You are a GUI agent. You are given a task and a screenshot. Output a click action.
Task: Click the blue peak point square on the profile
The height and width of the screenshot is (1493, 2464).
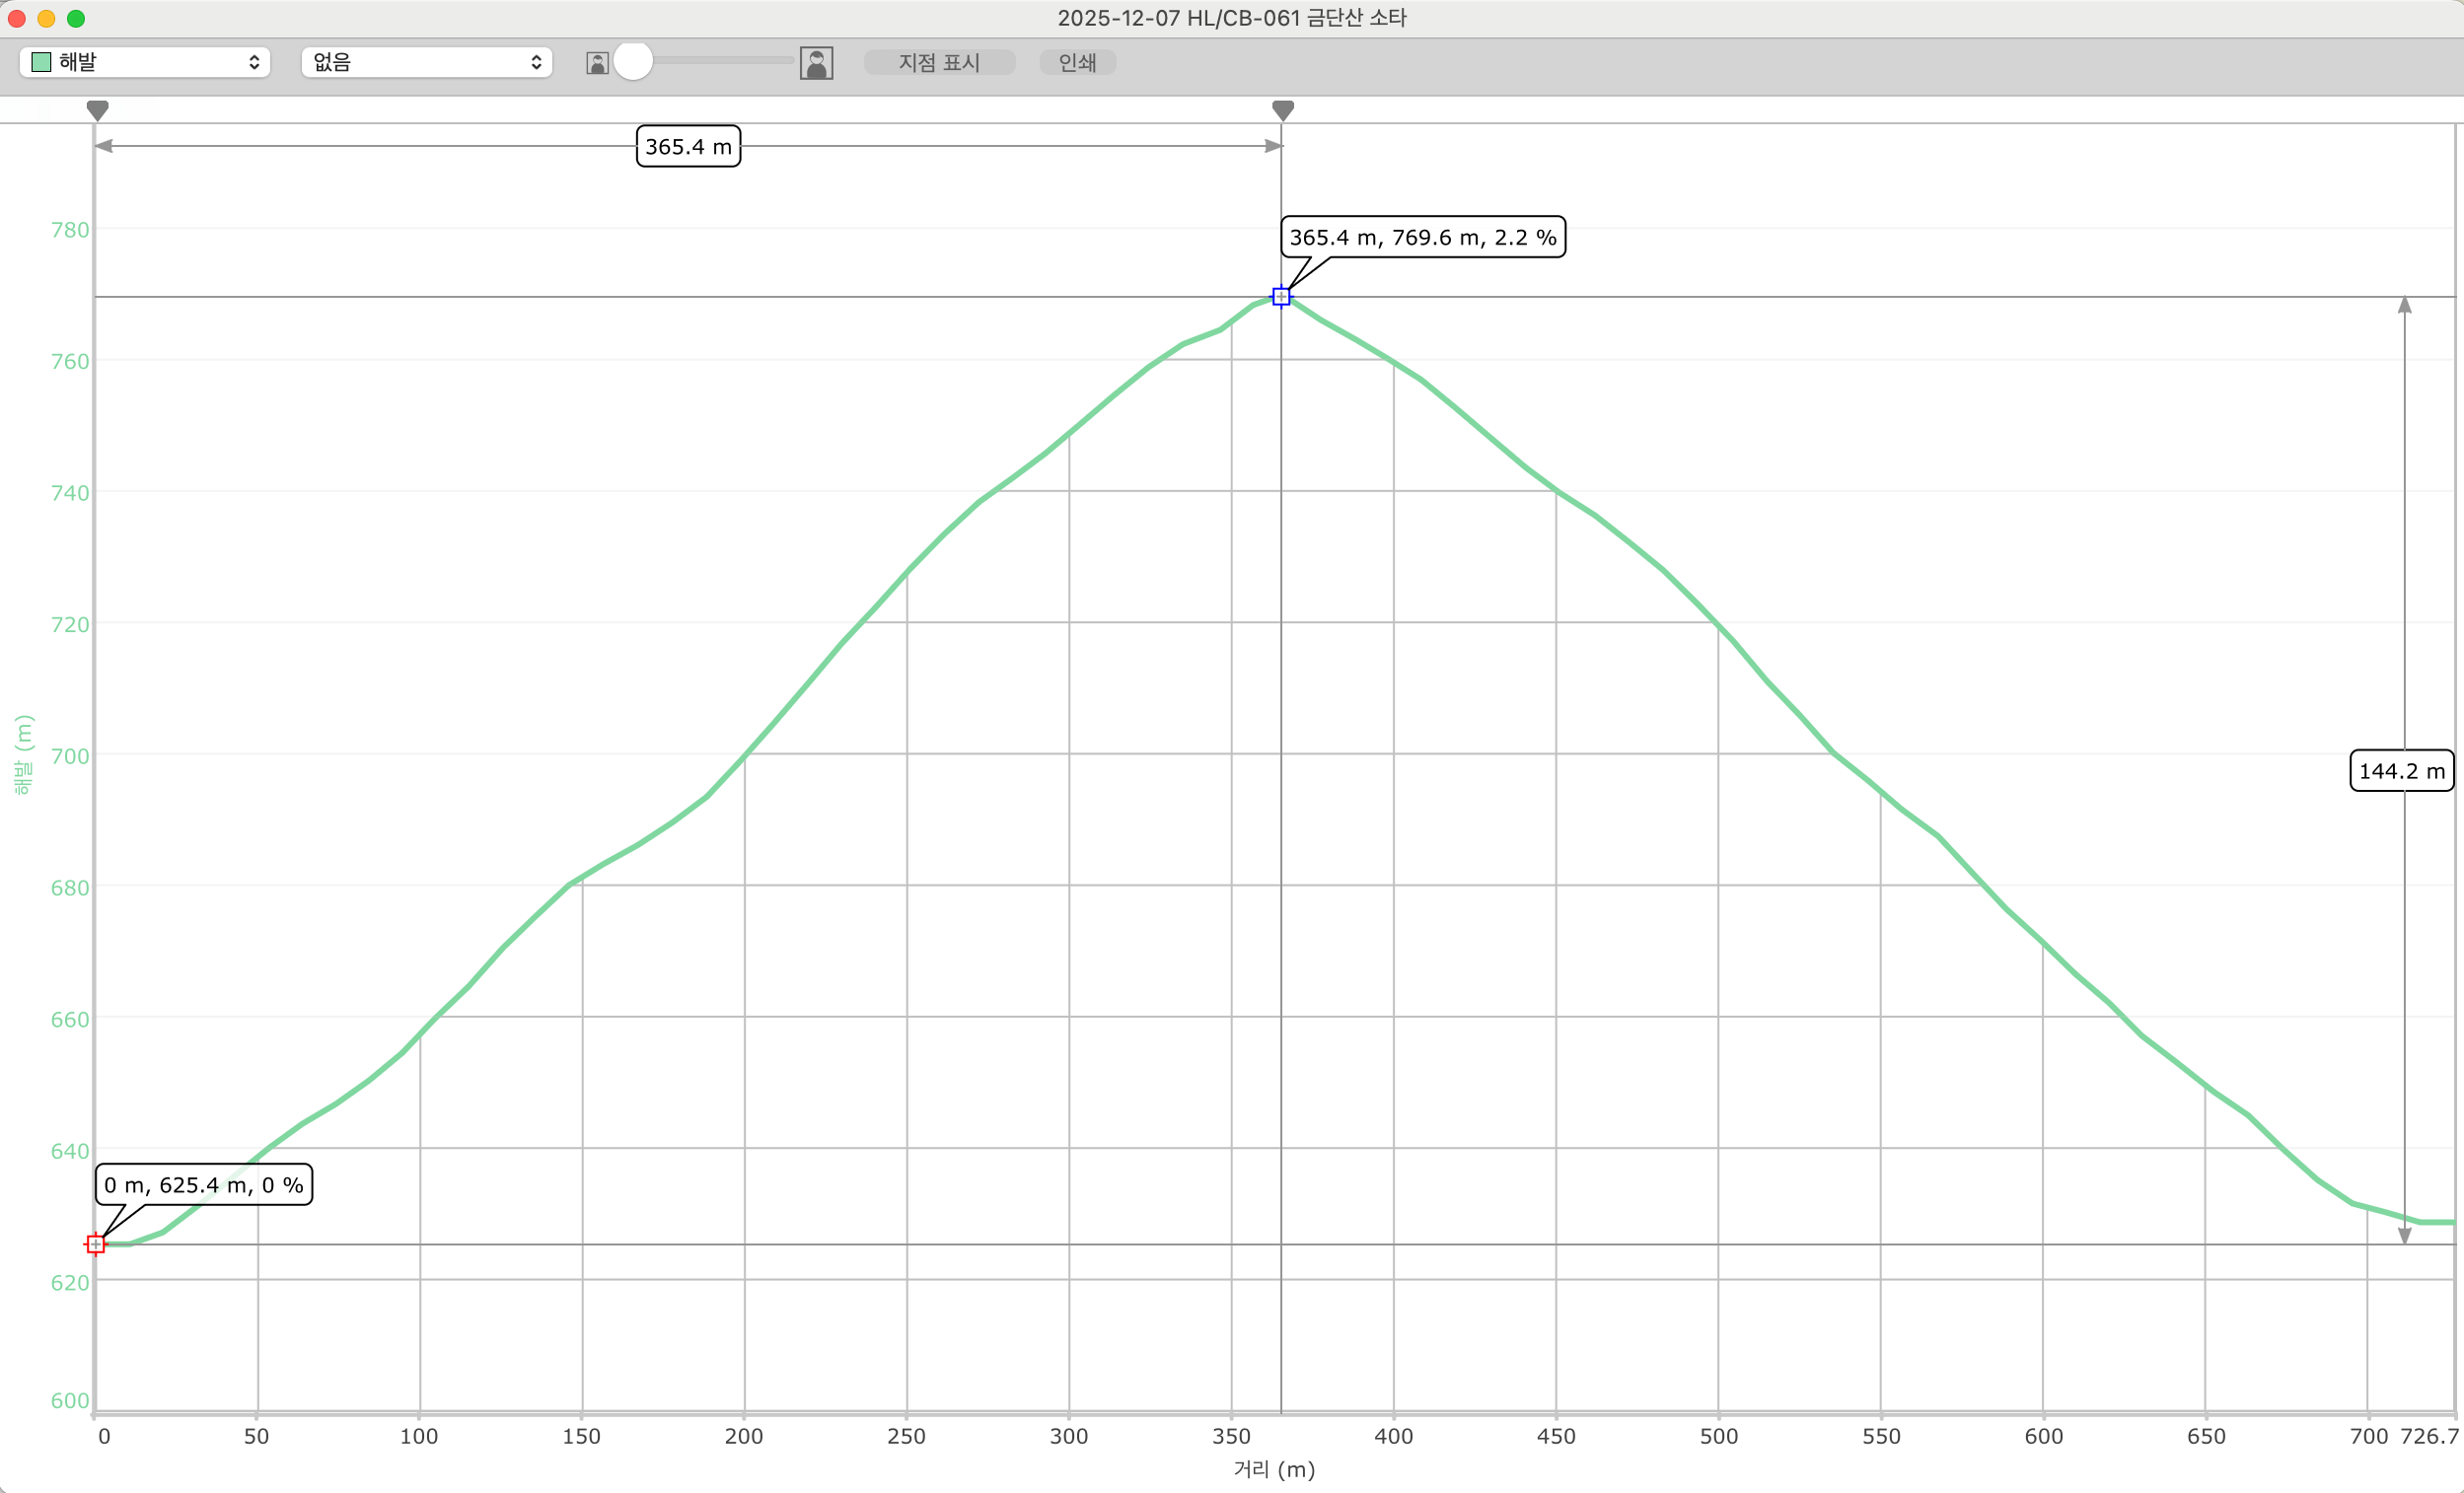[1281, 296]
